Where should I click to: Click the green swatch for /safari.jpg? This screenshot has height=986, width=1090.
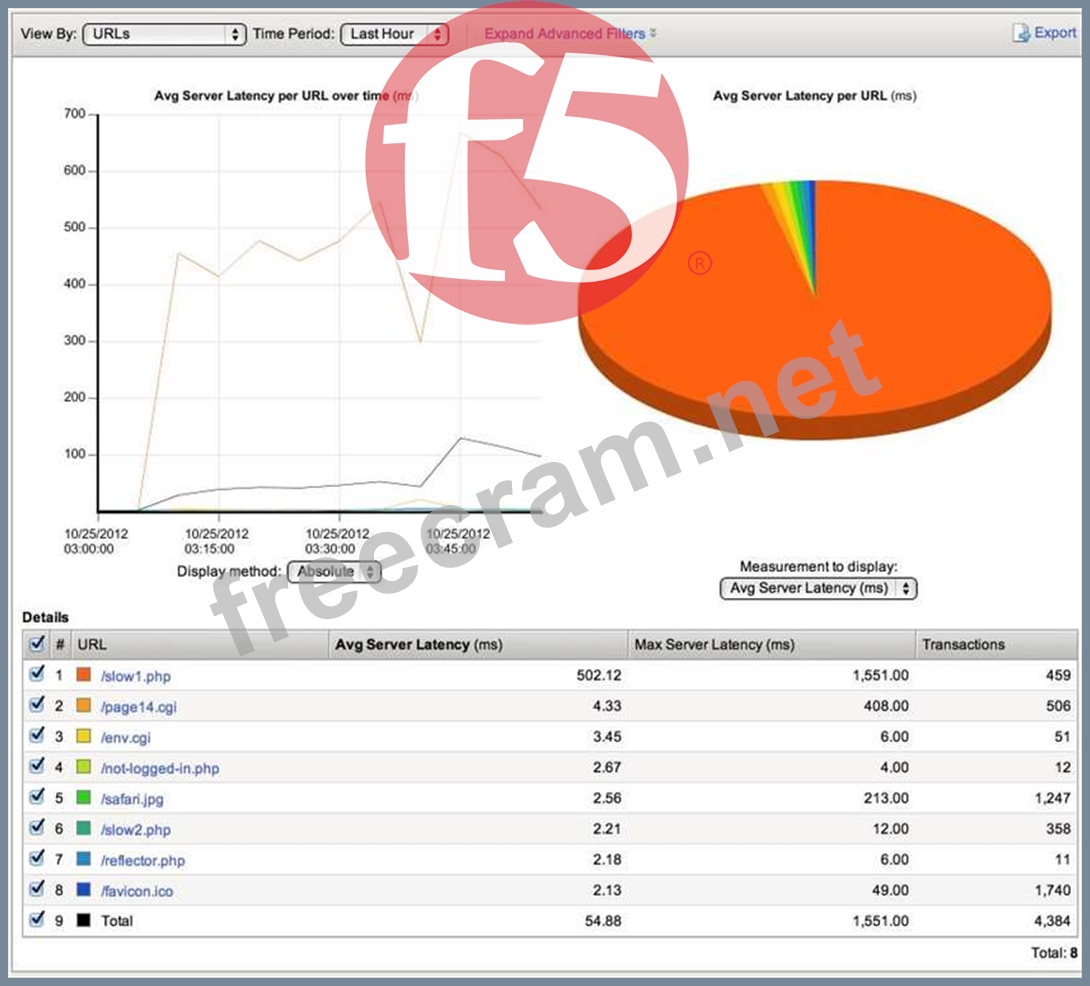[x=83, y=797]
